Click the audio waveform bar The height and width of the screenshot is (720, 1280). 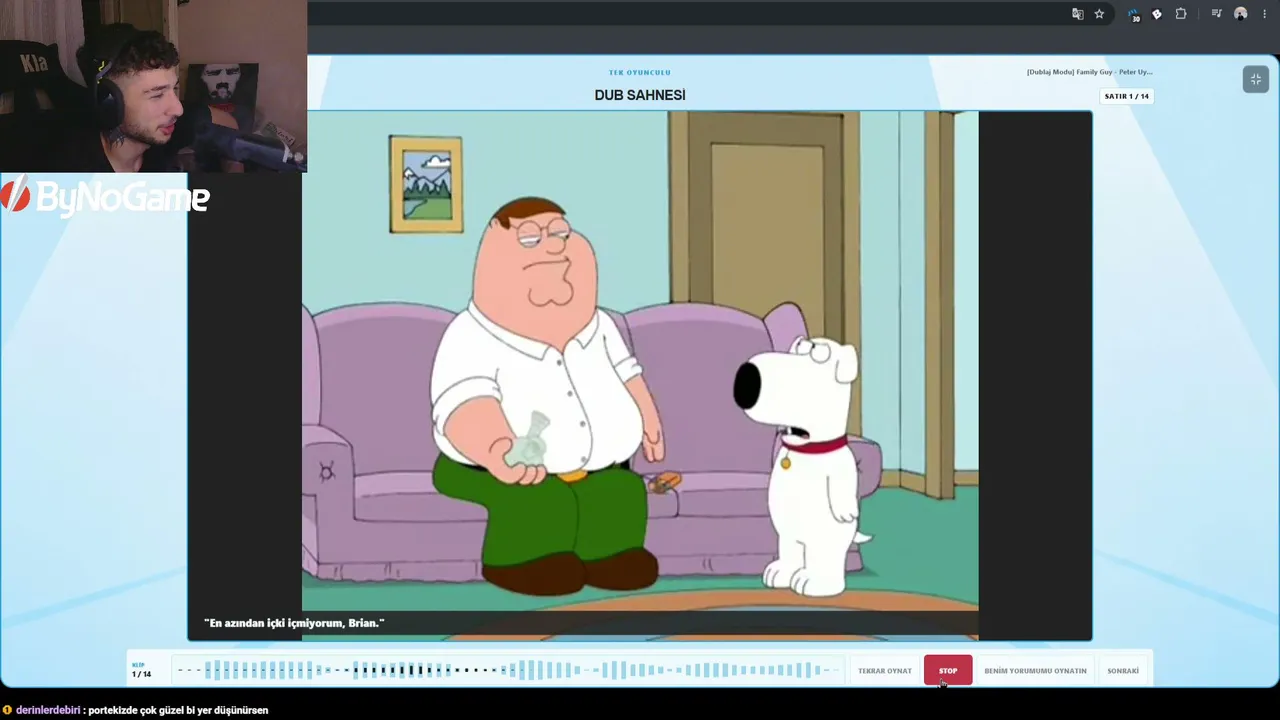pyautogui.click(x=508, y=670)
